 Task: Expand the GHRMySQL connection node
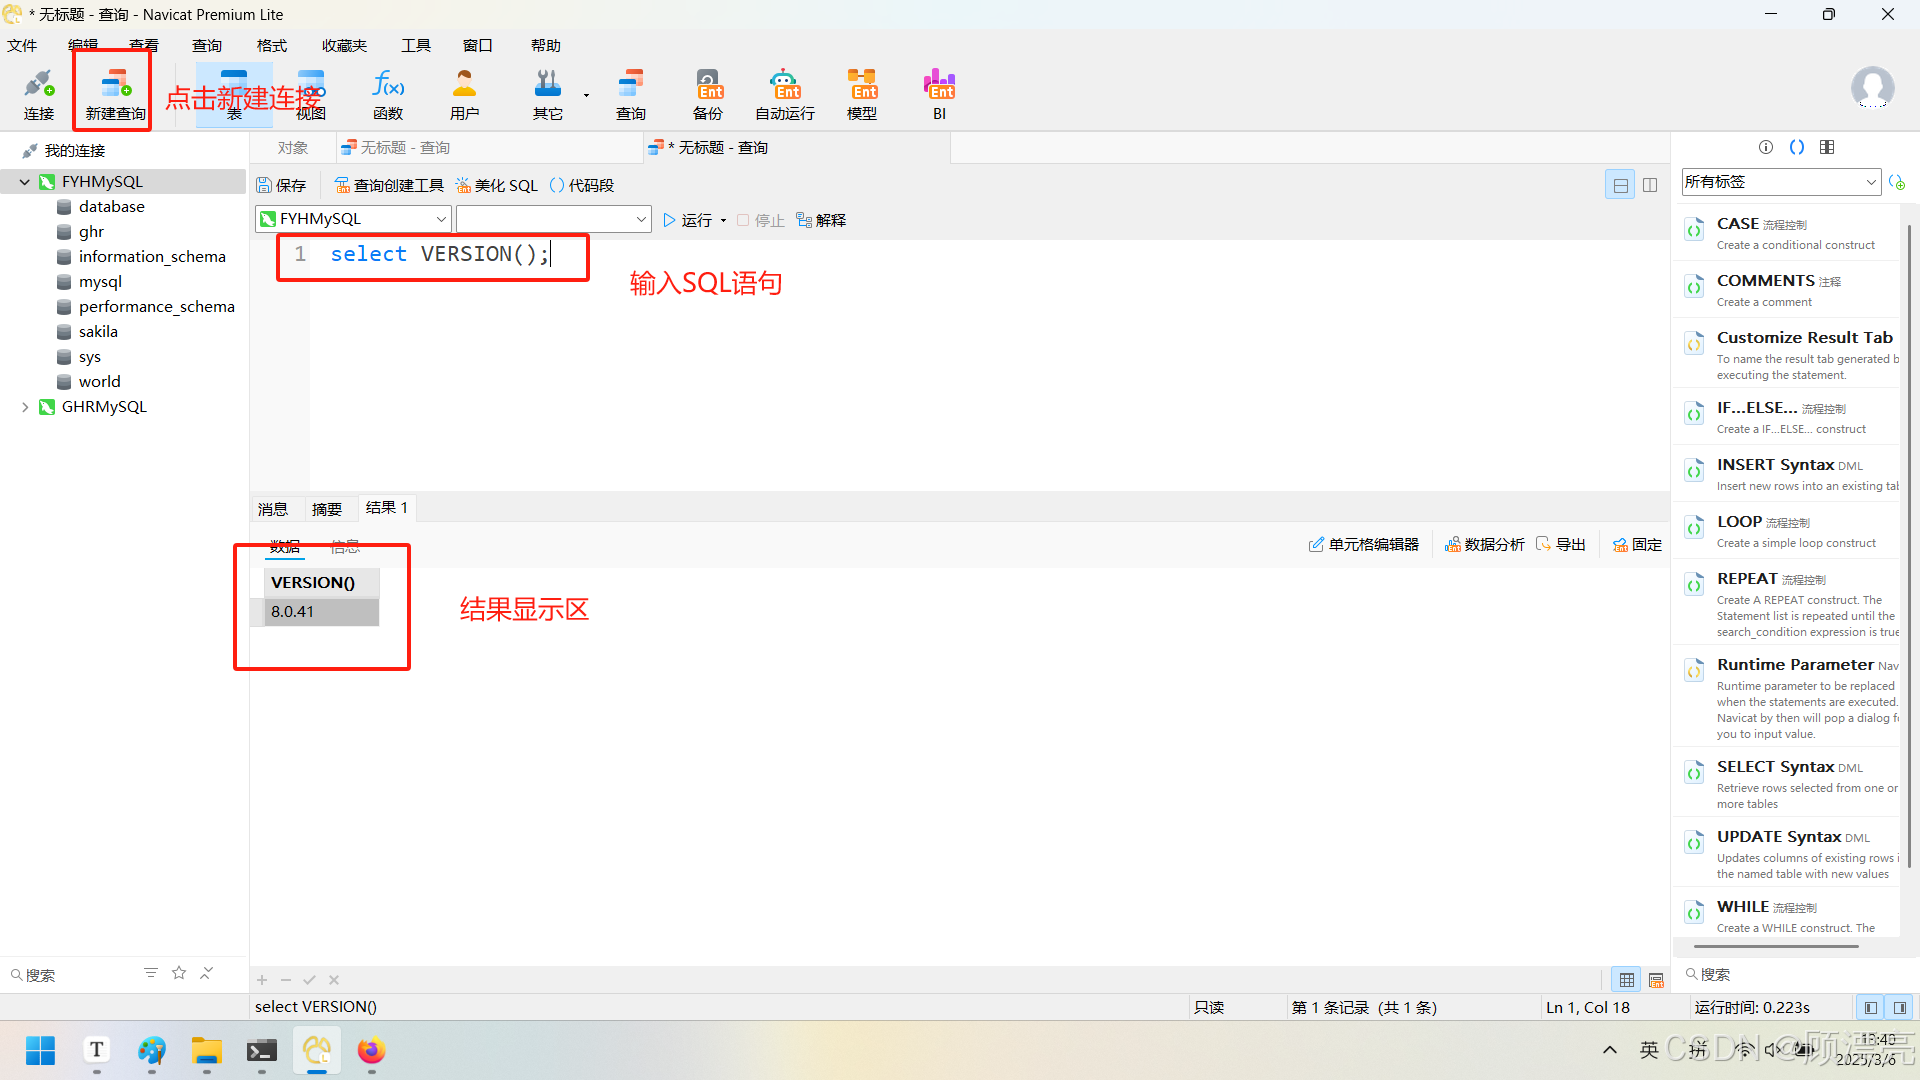pos(25,407)
